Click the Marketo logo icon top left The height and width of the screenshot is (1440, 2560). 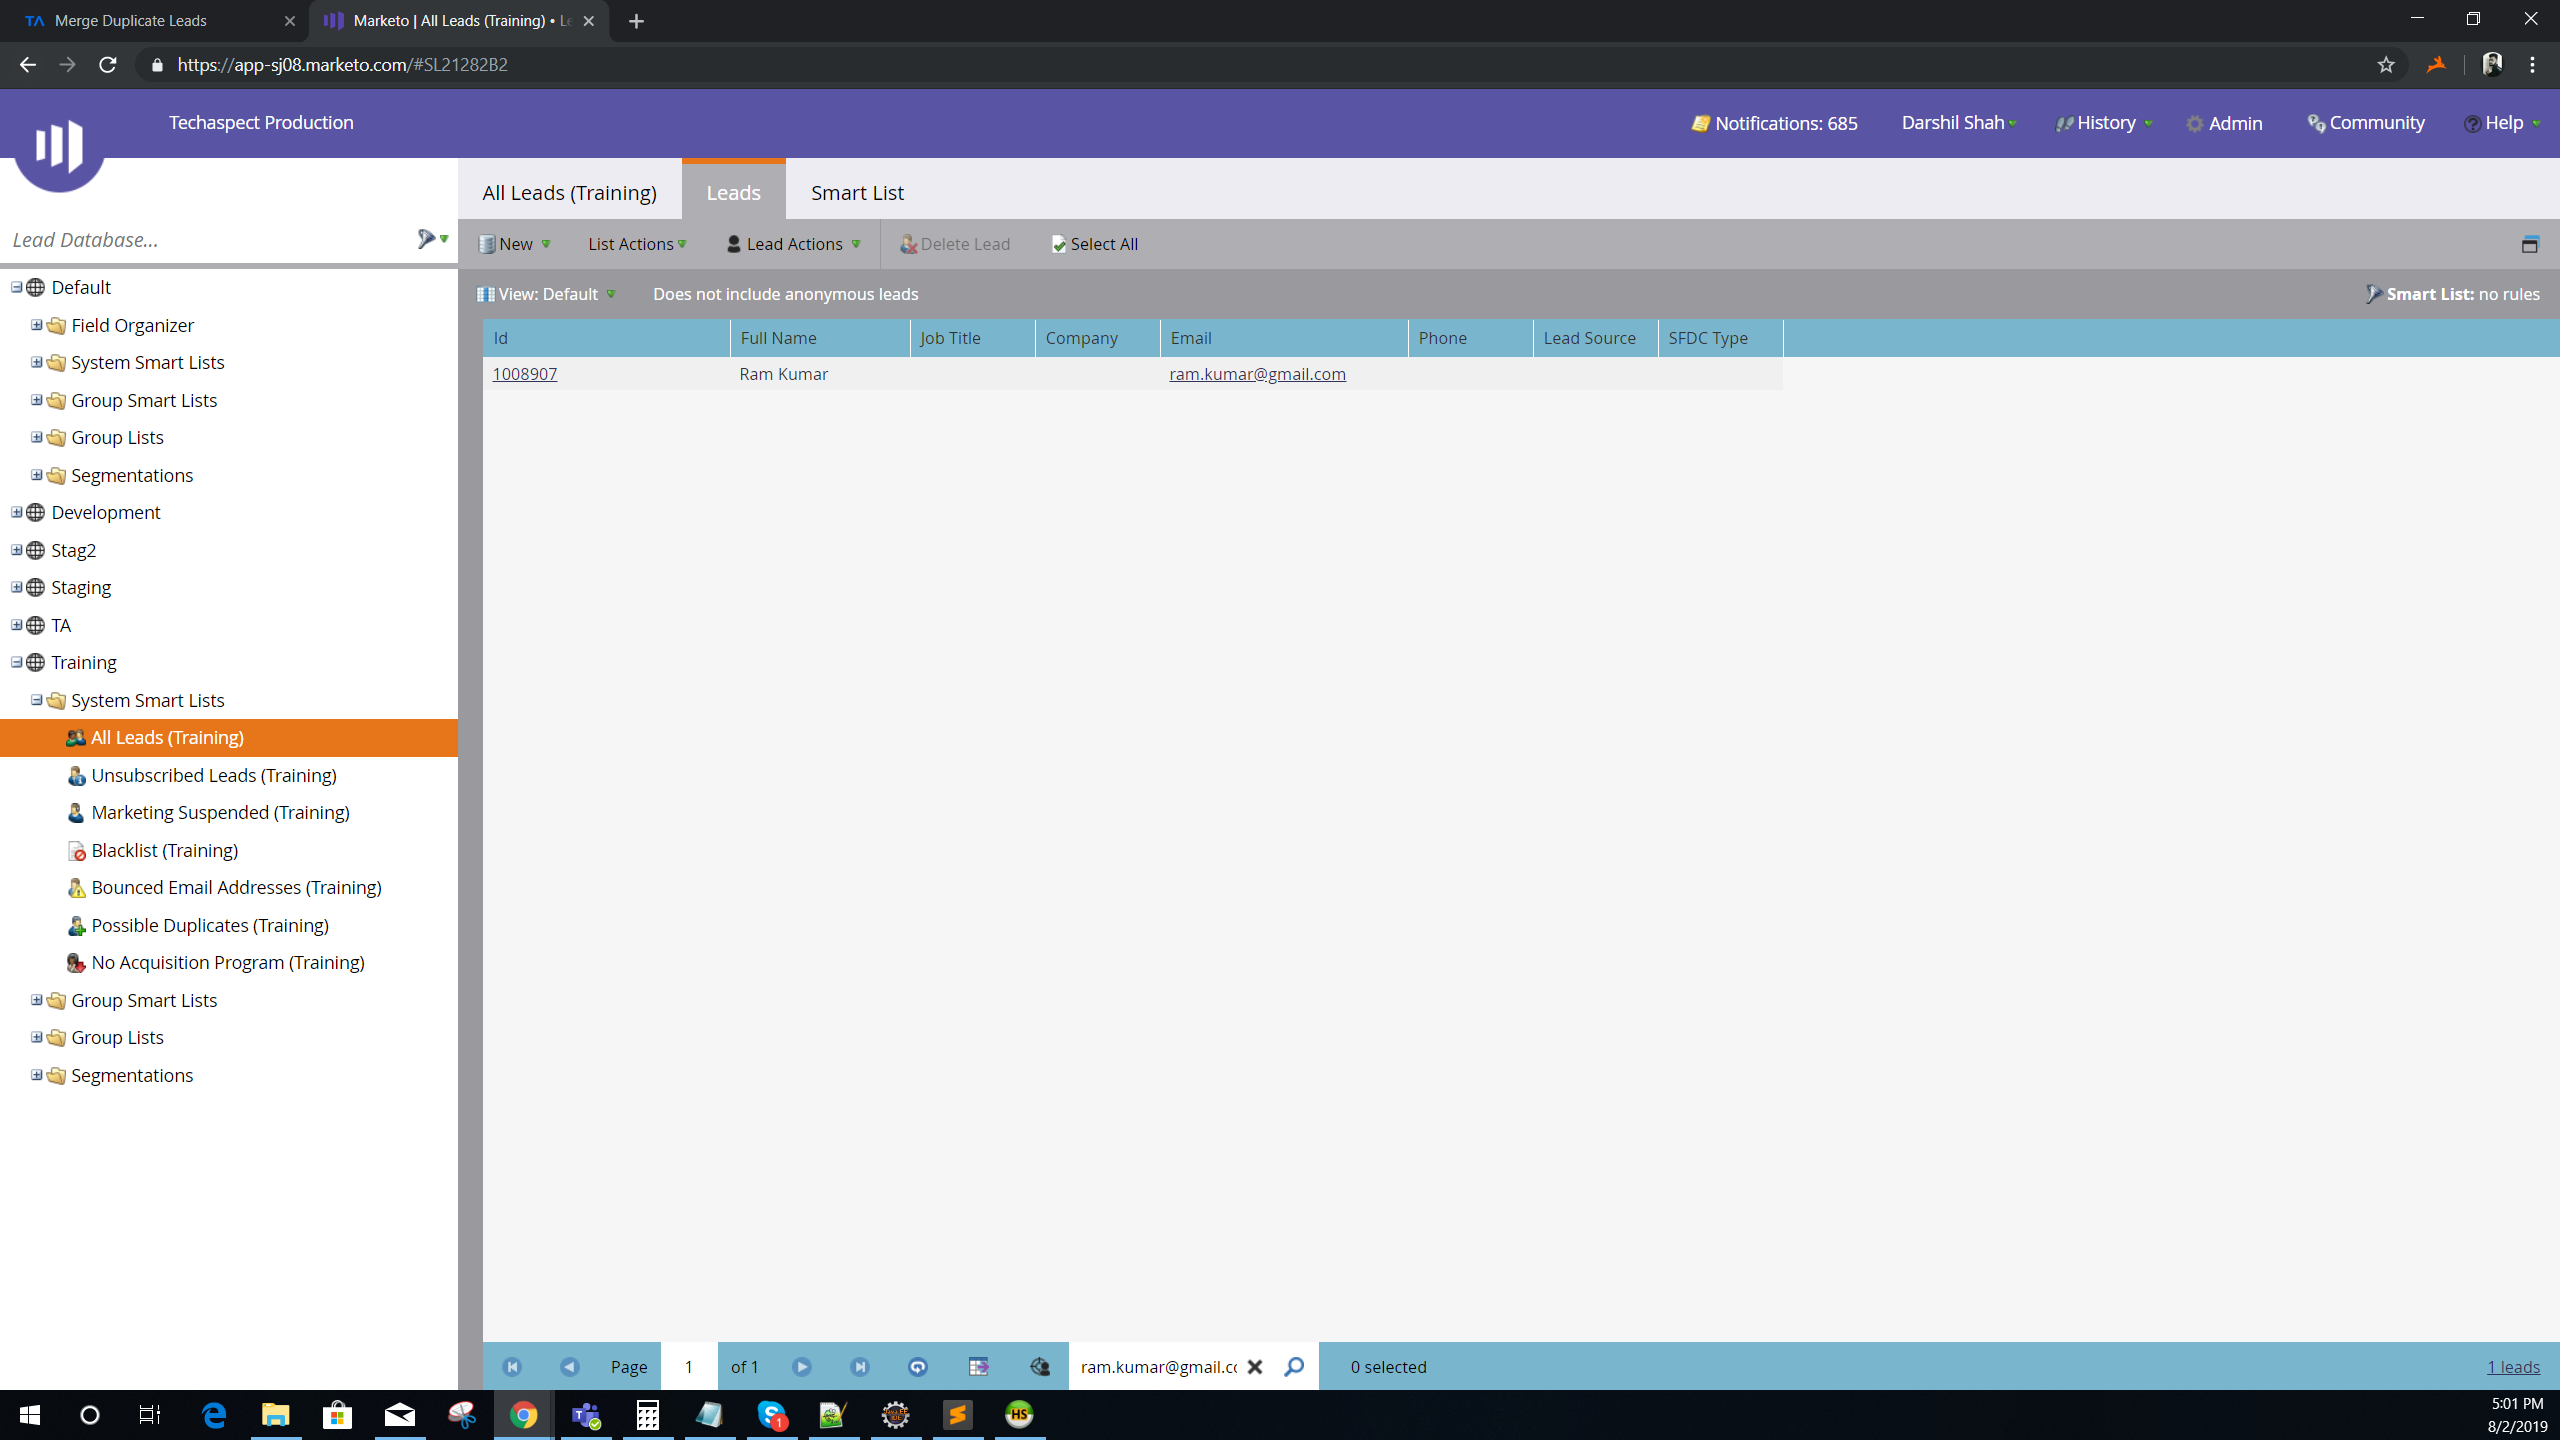point(56,146)
